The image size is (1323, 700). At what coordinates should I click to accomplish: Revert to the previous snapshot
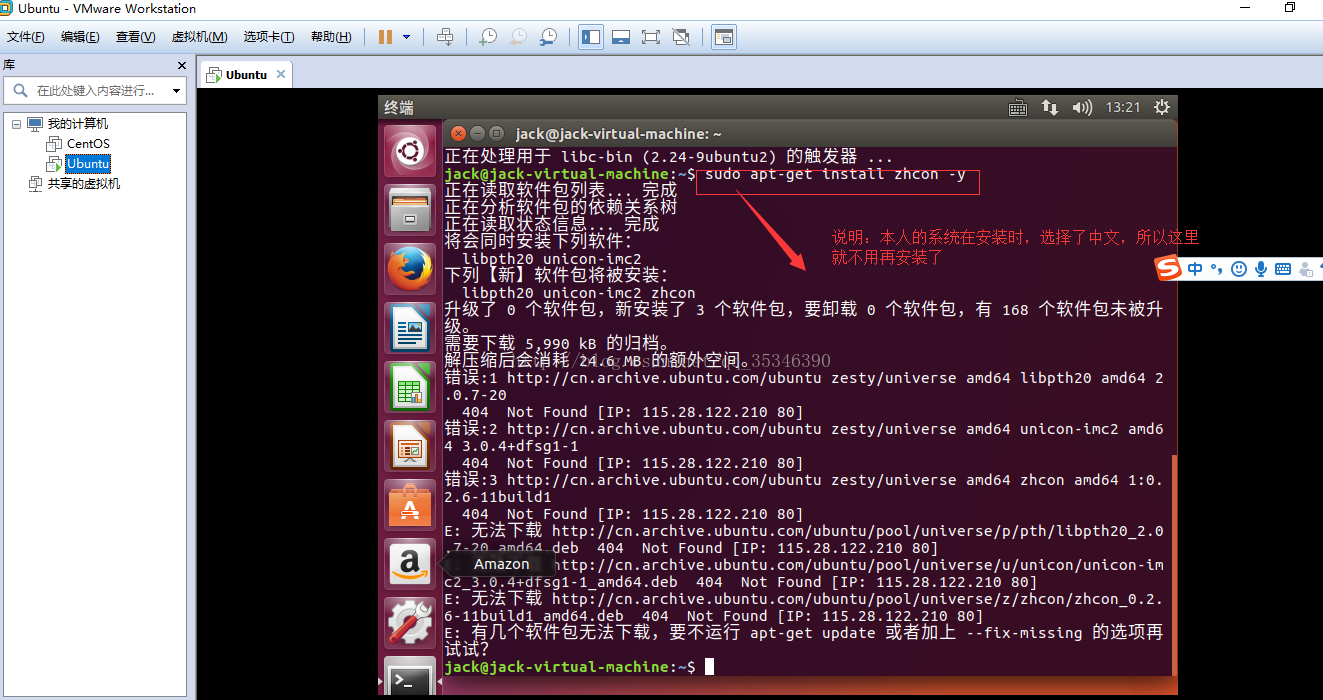click(518, 37)
